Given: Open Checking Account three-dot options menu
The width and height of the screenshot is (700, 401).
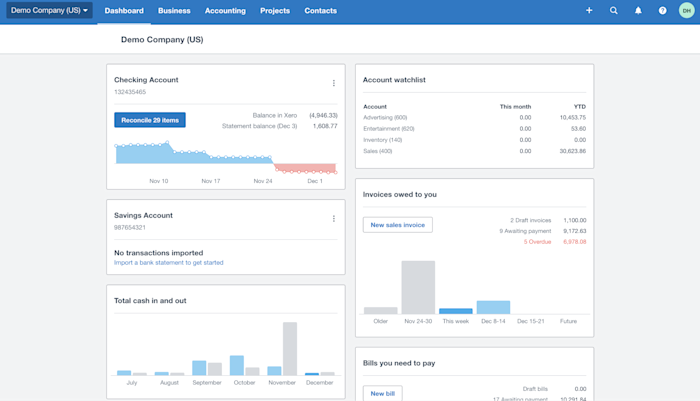Looking at the screenshot, I should tap(333, 83).
